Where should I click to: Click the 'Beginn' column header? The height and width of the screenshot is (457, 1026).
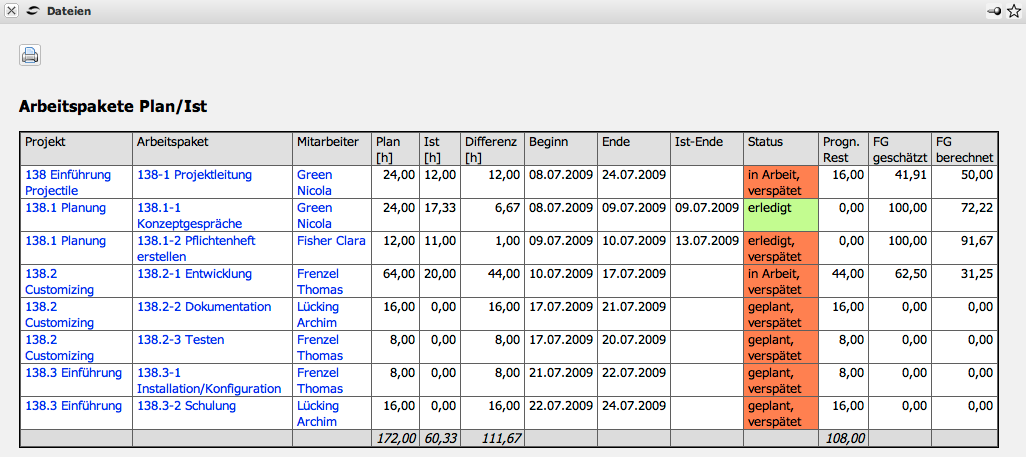(561, 149)
